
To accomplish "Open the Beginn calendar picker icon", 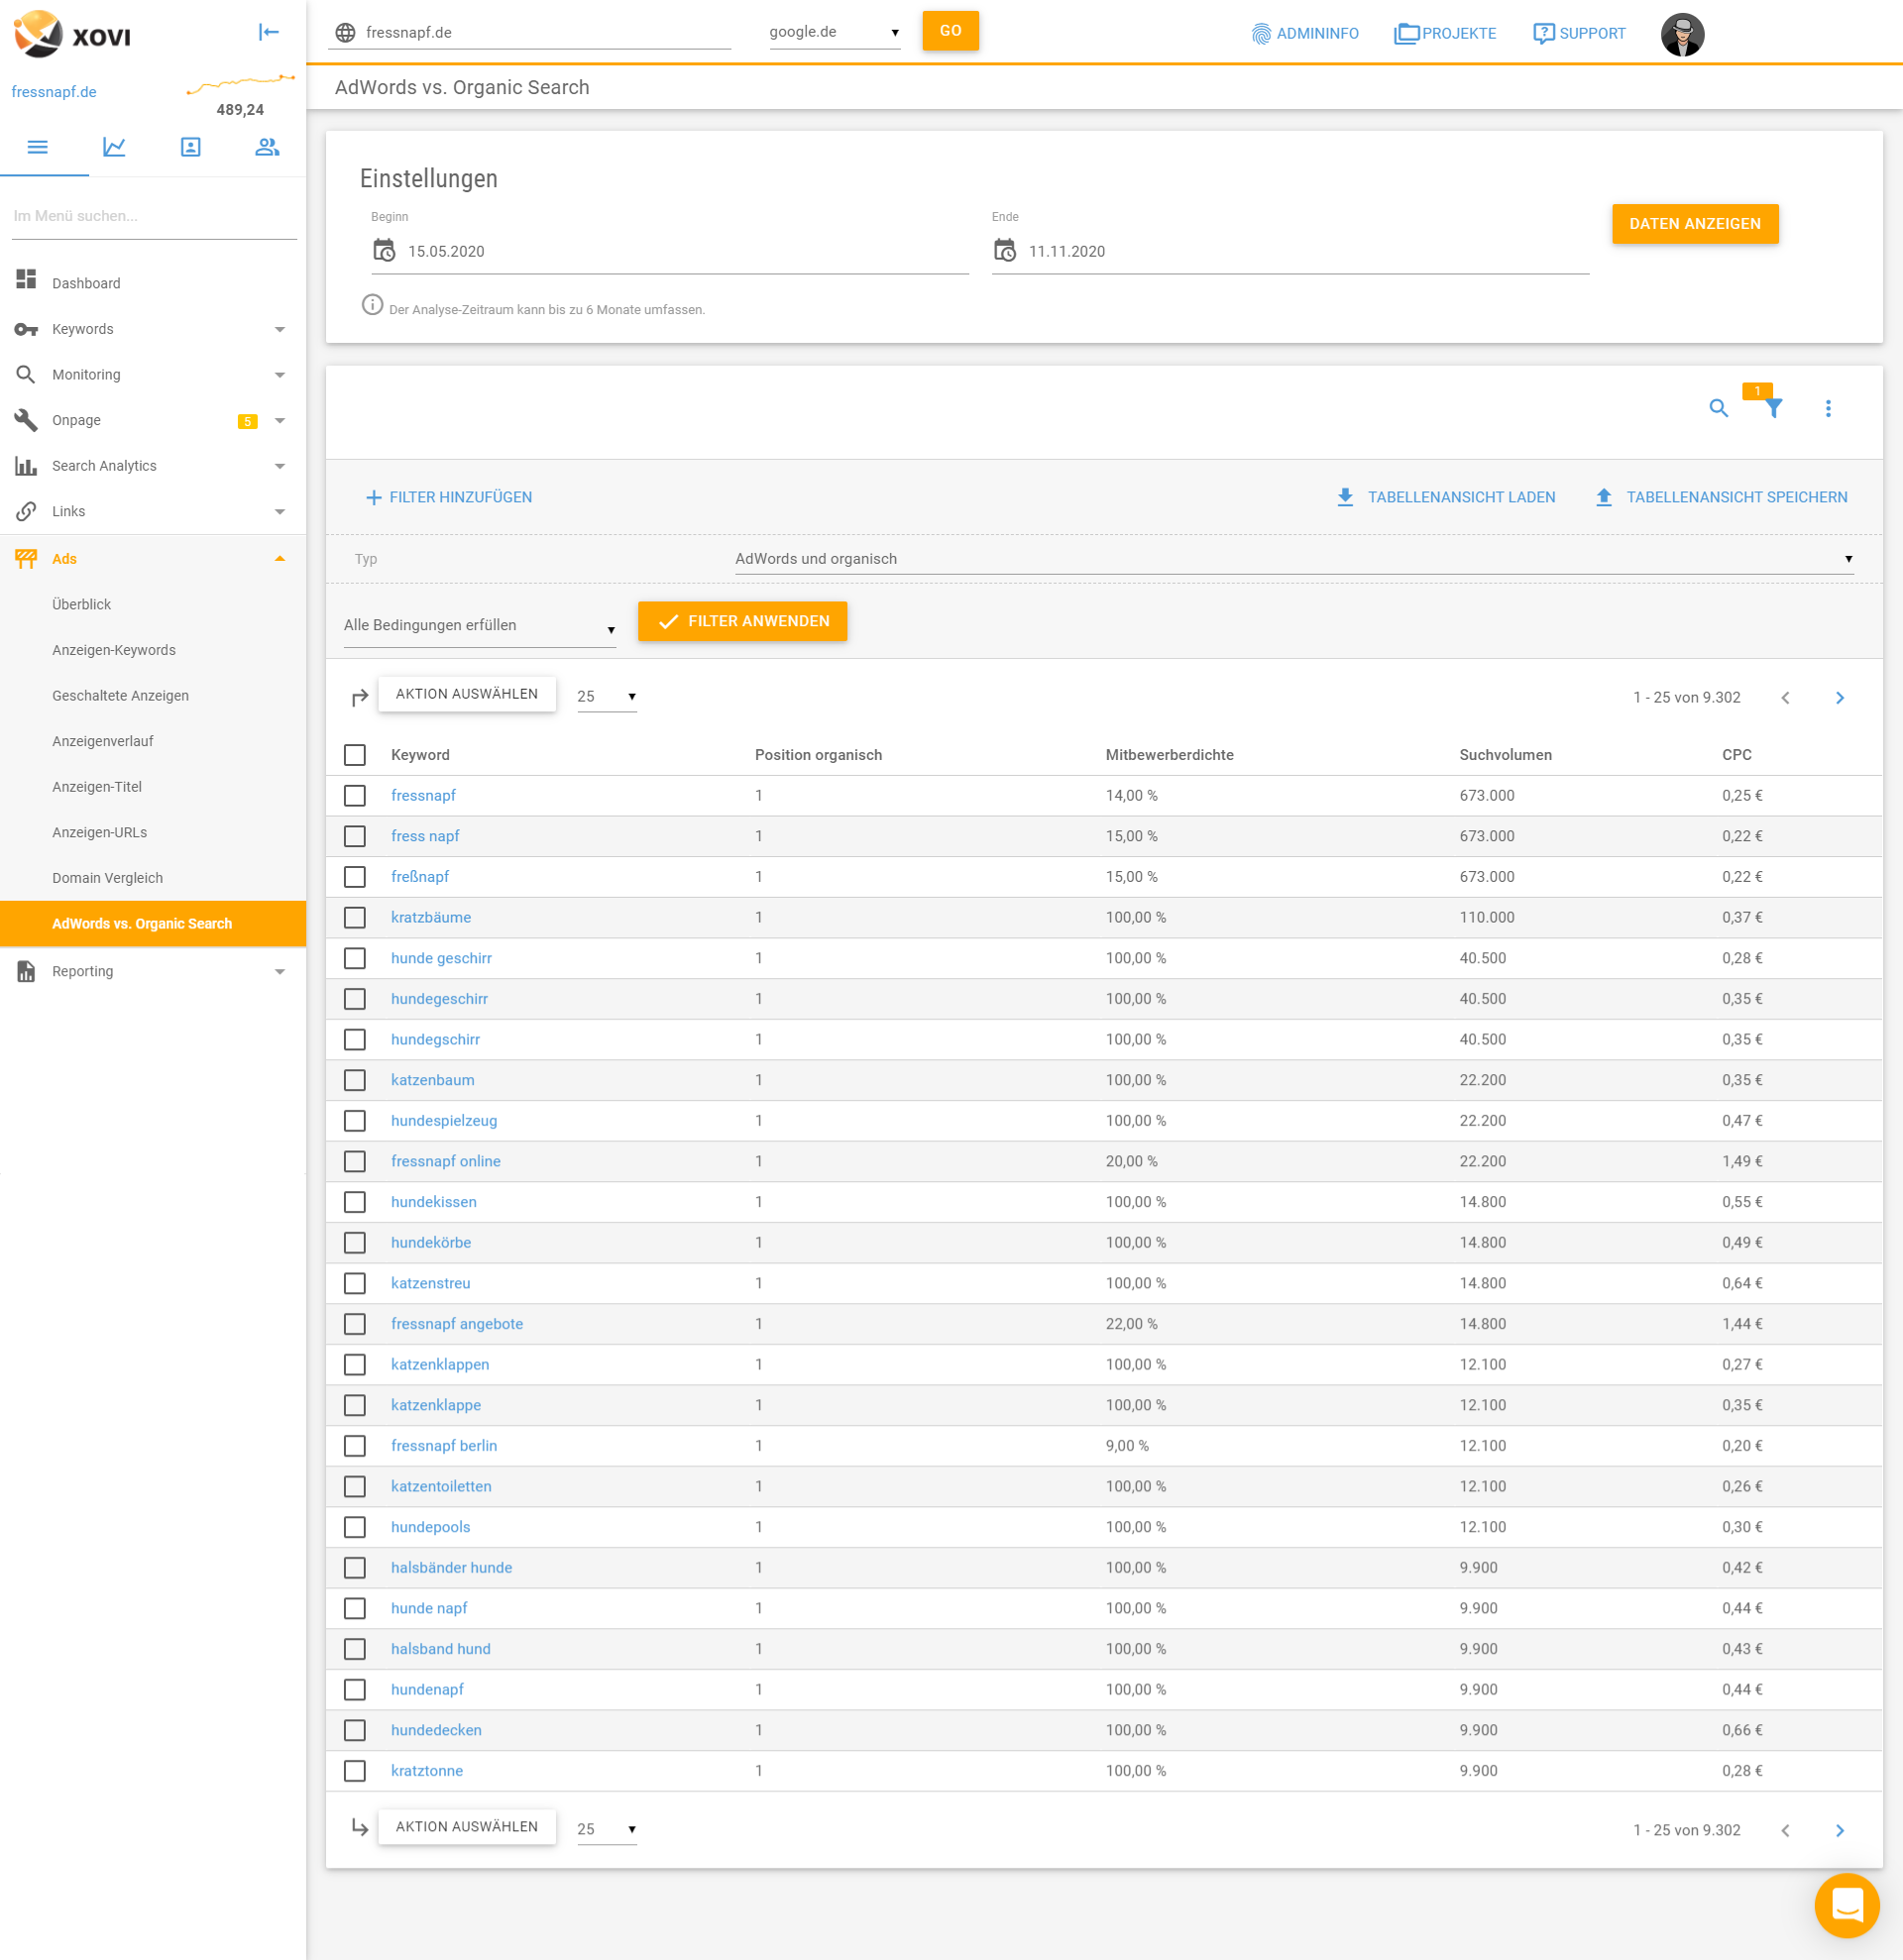I will 384,250.
